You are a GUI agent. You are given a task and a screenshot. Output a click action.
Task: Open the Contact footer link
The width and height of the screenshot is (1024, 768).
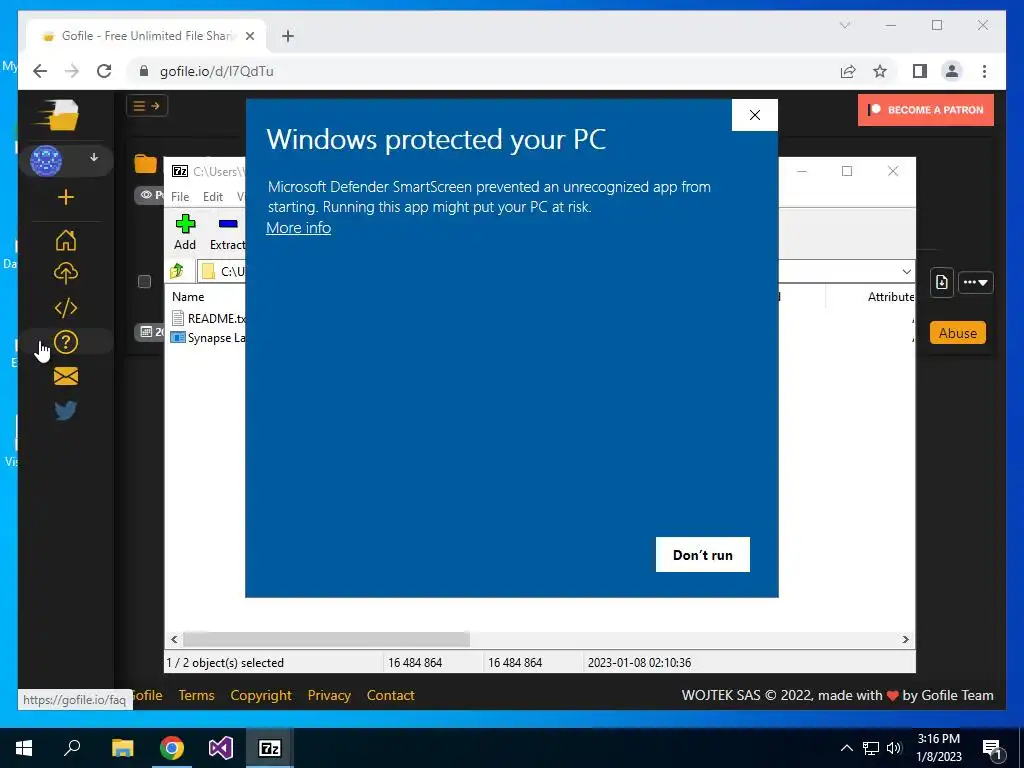point(391,695)
